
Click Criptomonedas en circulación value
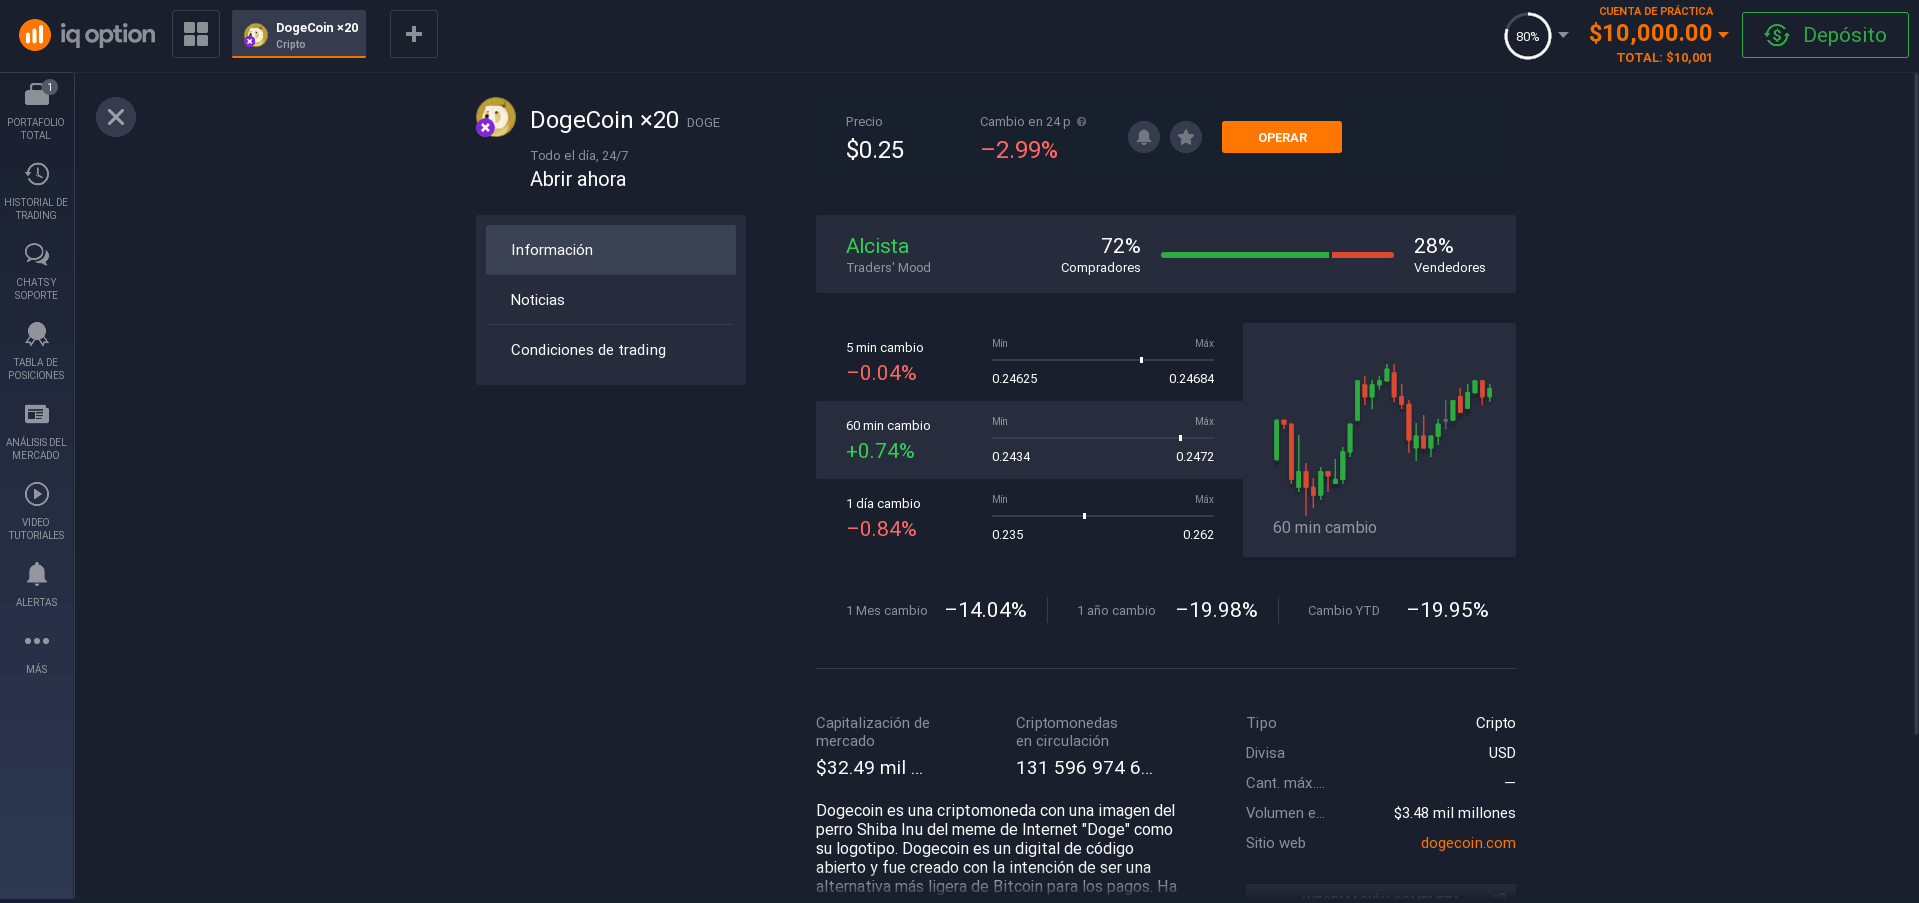click(x=1084, y=768)
